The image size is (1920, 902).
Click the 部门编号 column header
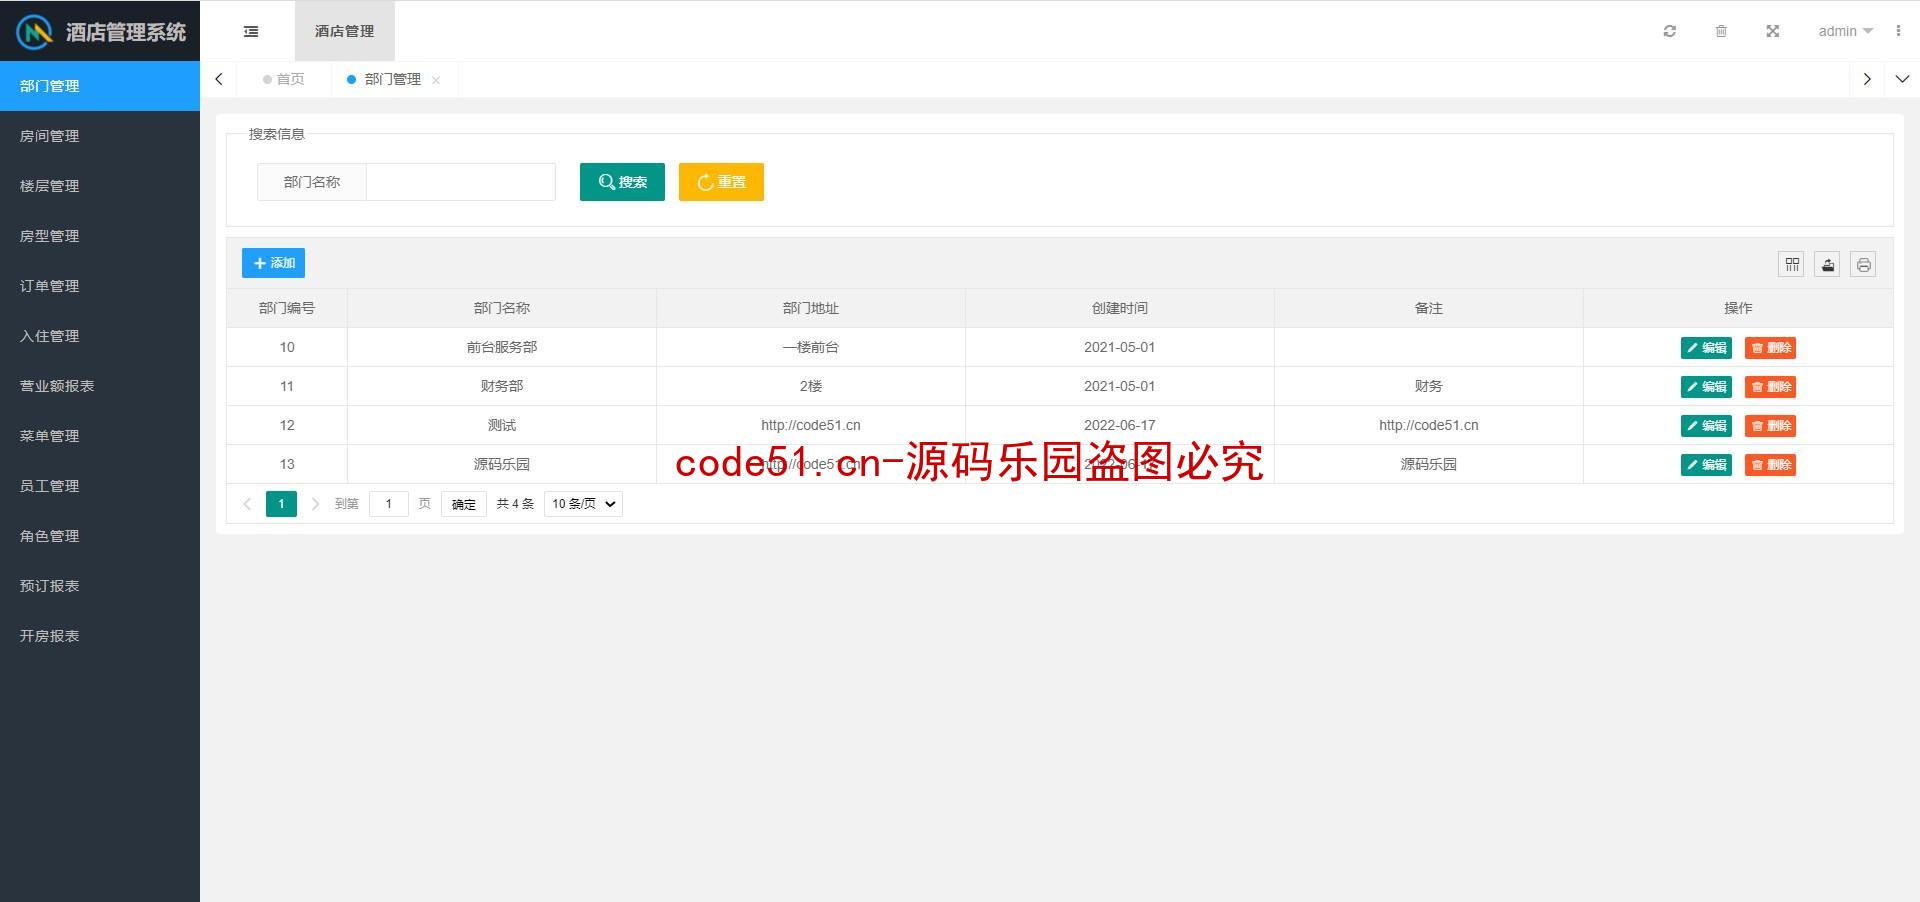coord(287,308)
